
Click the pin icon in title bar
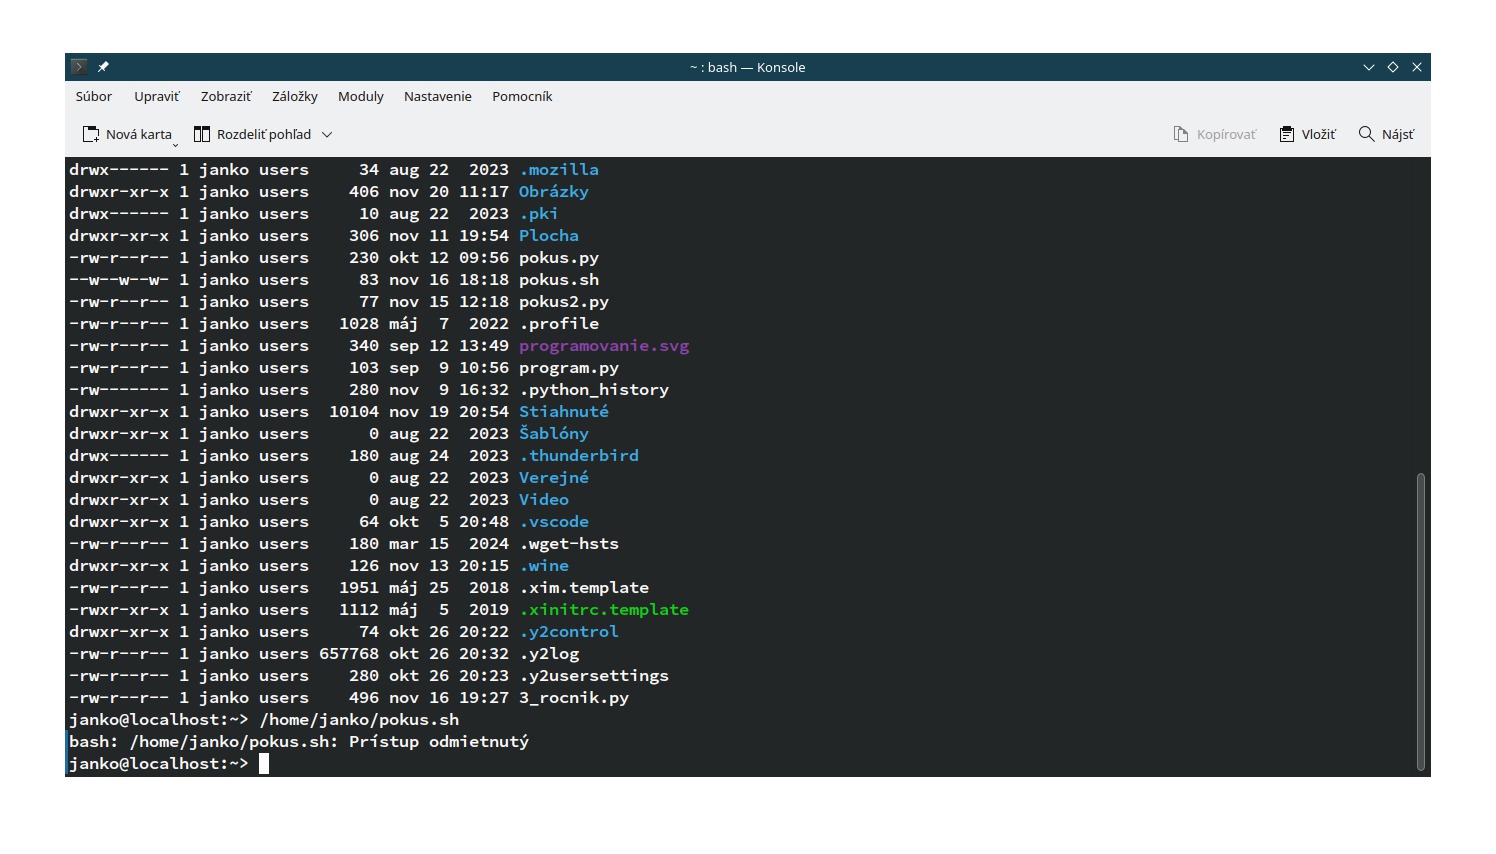[x=103, y=67]
